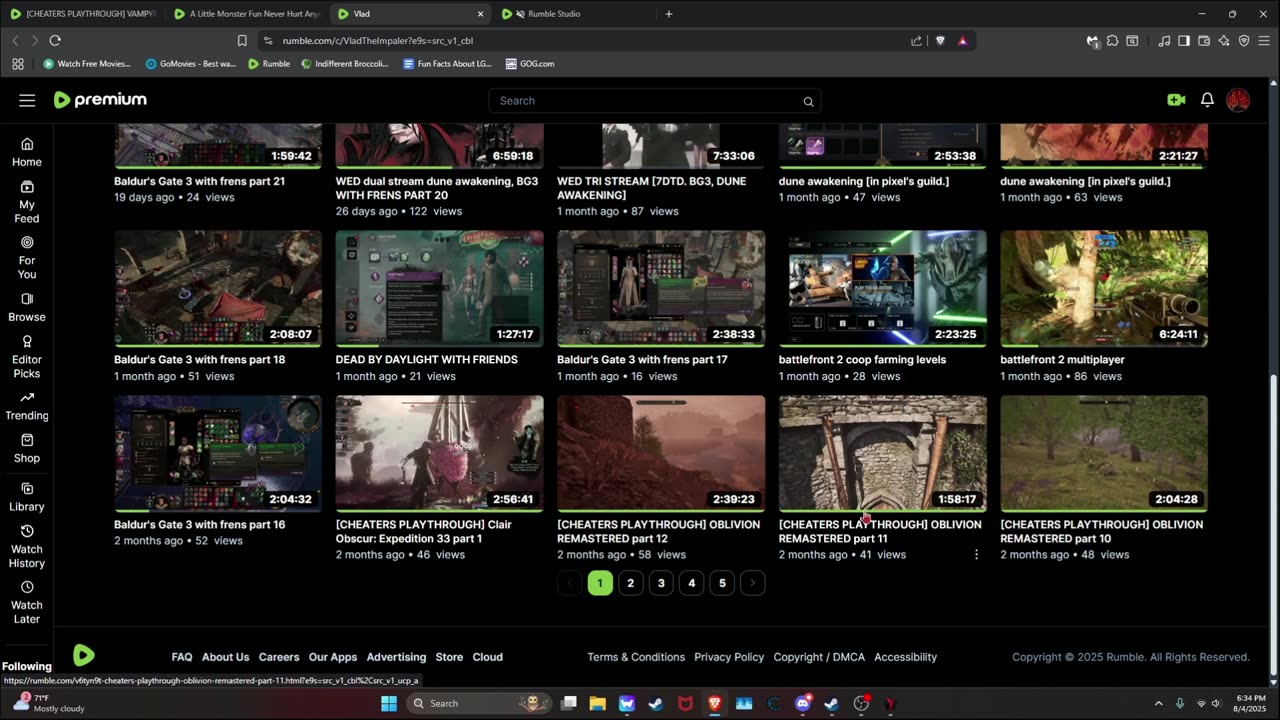Open a new browser tab
This screenshot has height=720, width=1280.
tap(669, 14)
